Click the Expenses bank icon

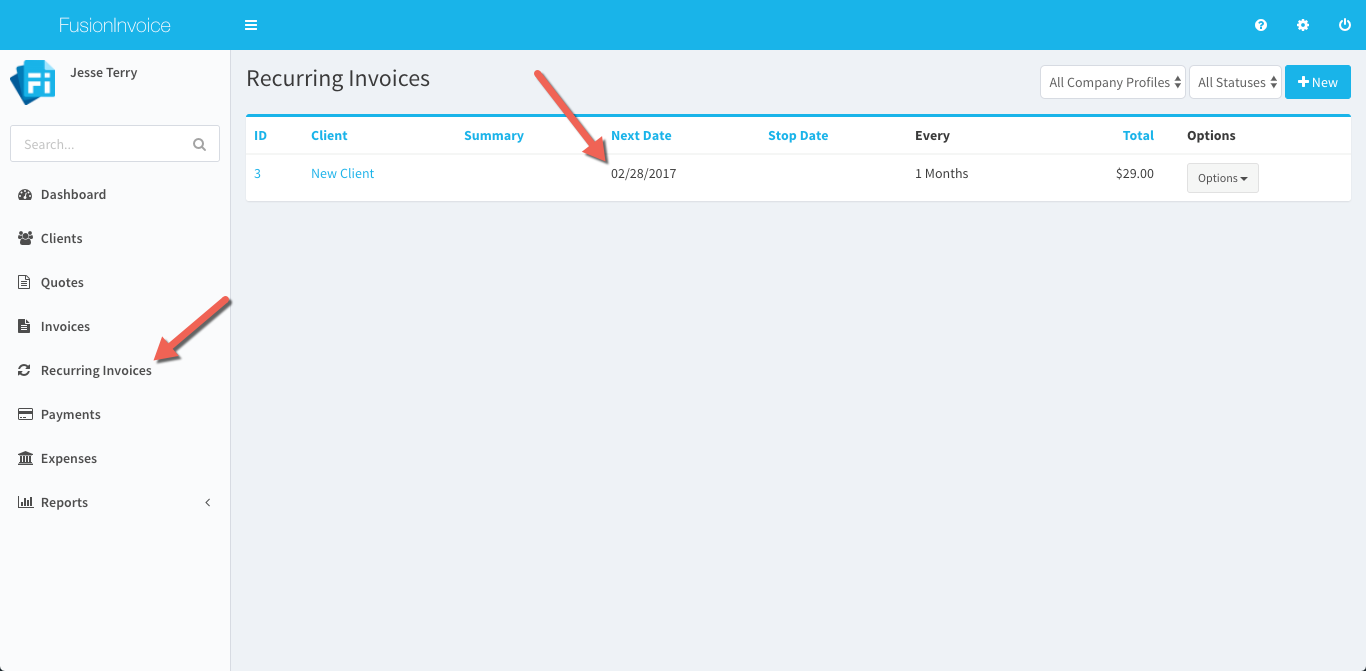tap(25, 458)
